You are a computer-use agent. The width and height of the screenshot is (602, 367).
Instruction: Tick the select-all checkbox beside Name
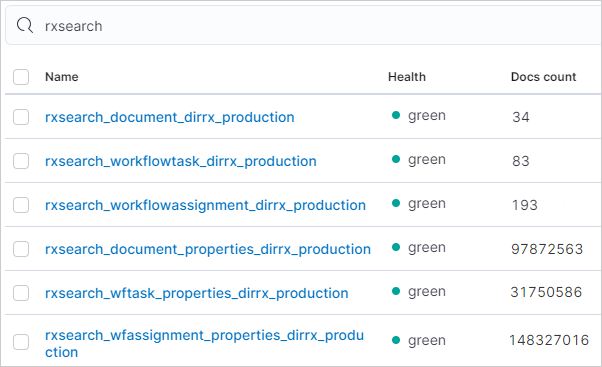21,77
